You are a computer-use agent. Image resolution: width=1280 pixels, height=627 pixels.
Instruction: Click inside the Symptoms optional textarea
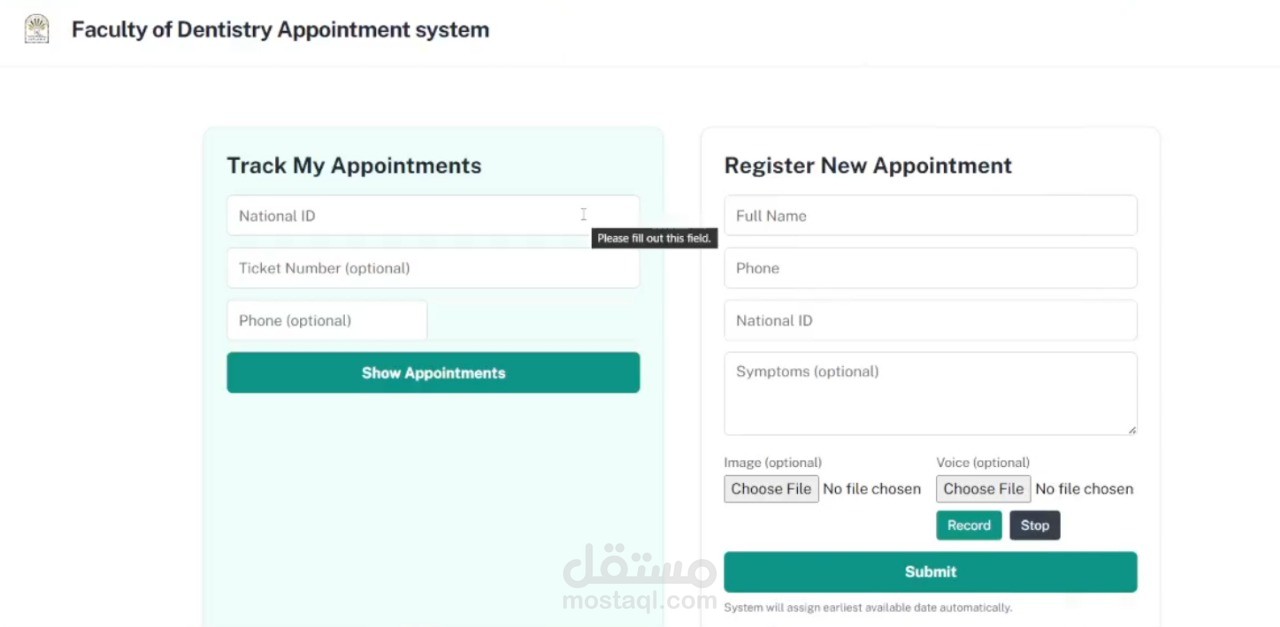pos(930,393)
